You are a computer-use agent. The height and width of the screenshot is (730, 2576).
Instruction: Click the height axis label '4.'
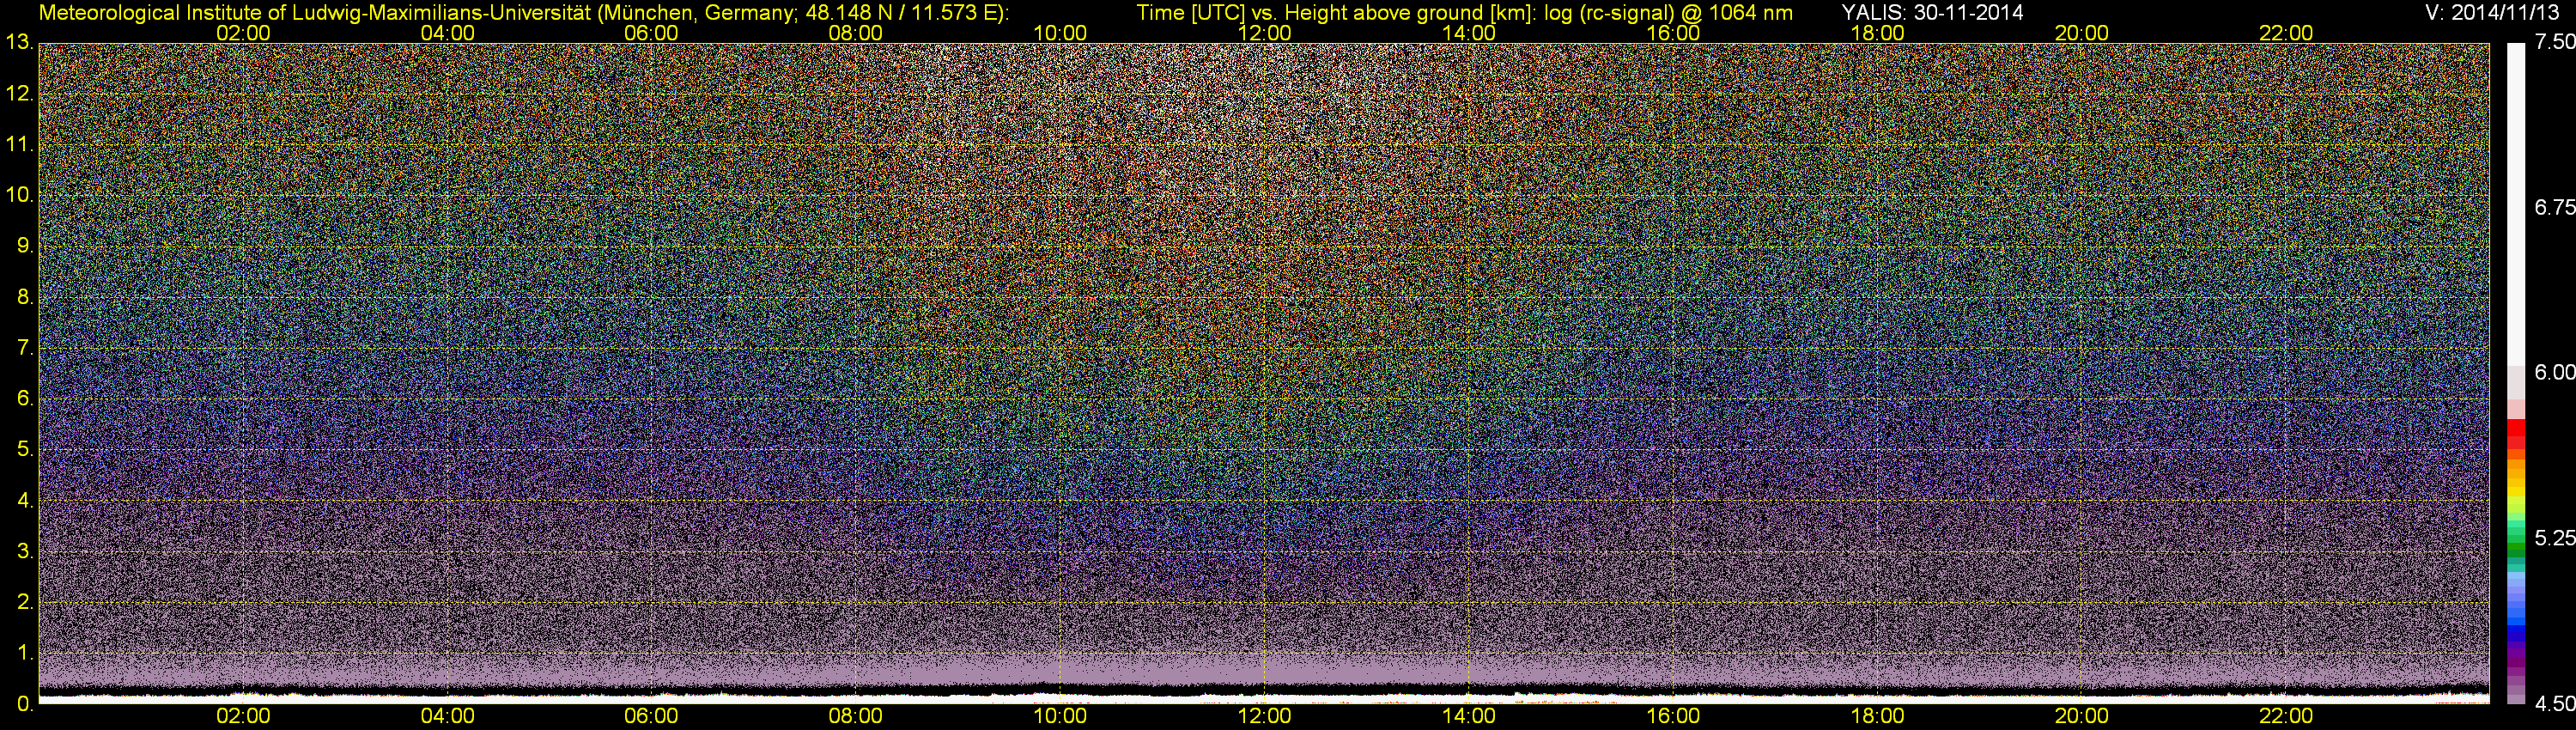(25, 500)
